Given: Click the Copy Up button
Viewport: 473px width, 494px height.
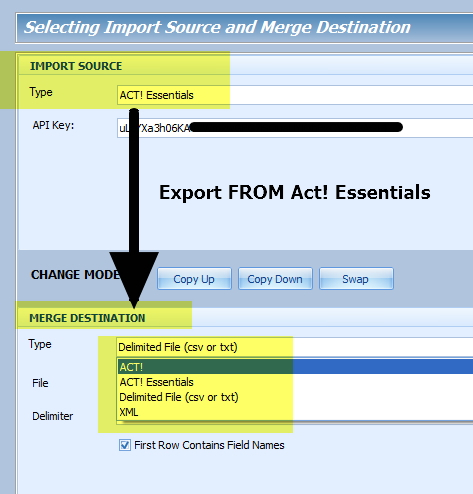Looking at the screenshot, I should (x=194, y=279).
